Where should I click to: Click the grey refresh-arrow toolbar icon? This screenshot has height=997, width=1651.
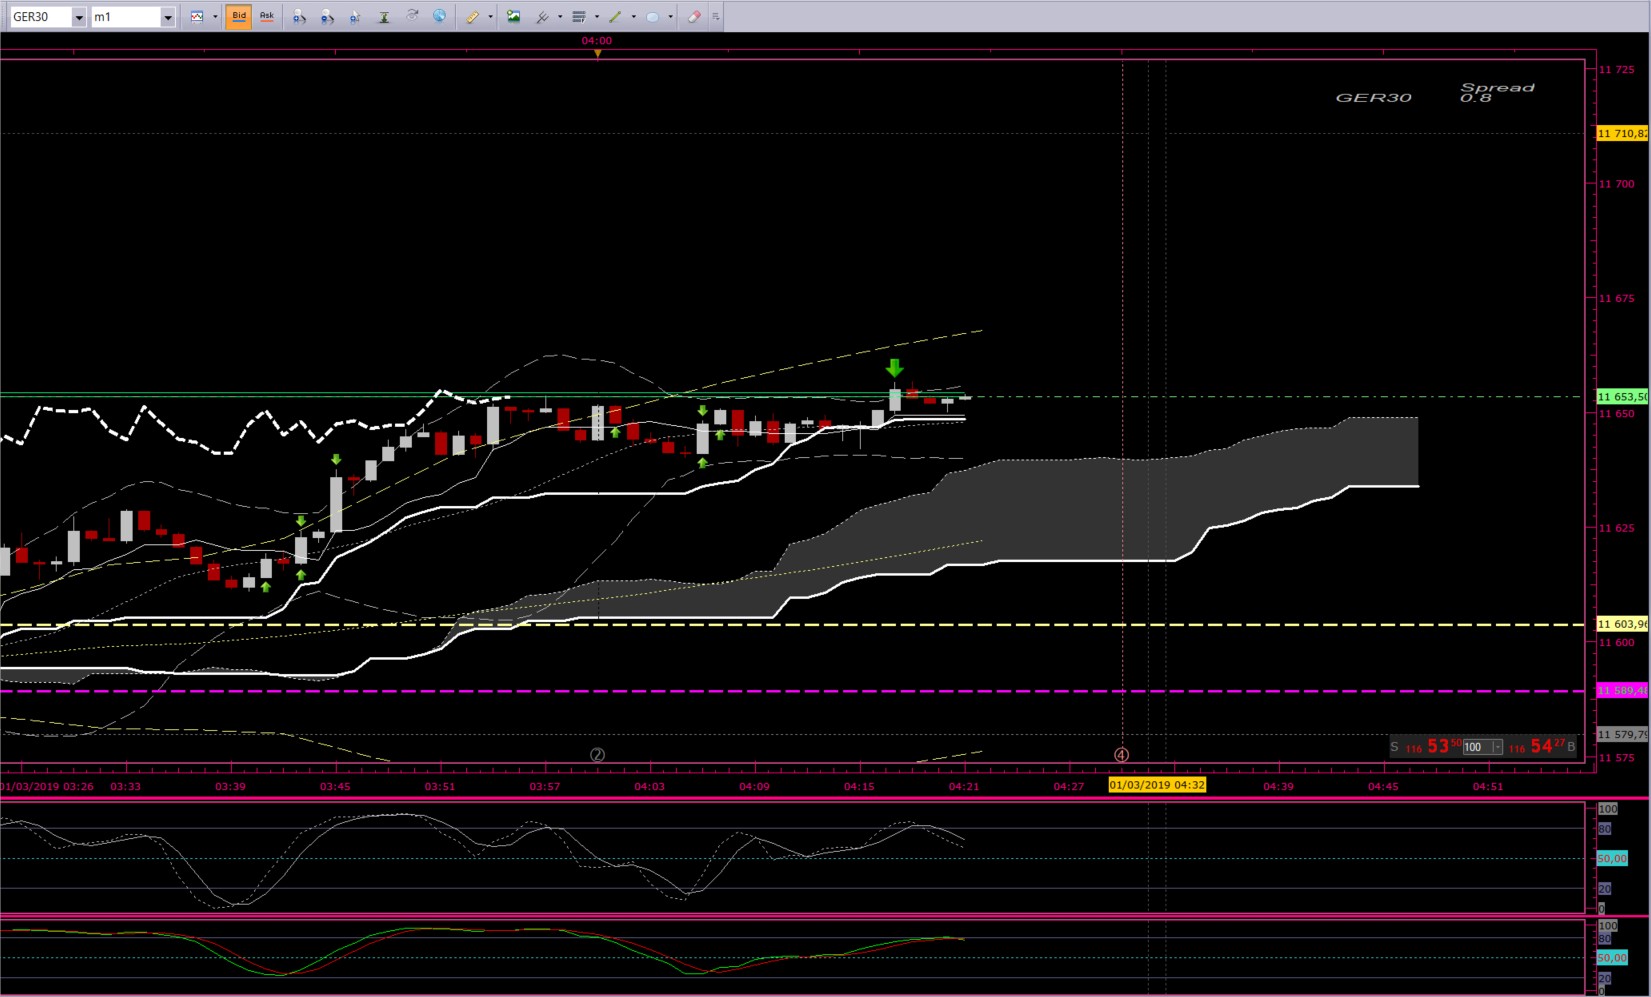(412, 17)
